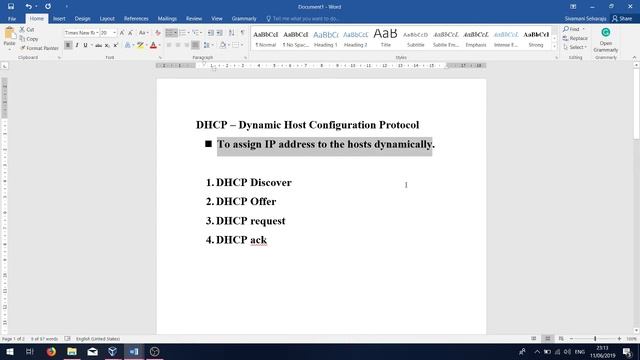Toggle Underline formatting

(x=85, y=45)
